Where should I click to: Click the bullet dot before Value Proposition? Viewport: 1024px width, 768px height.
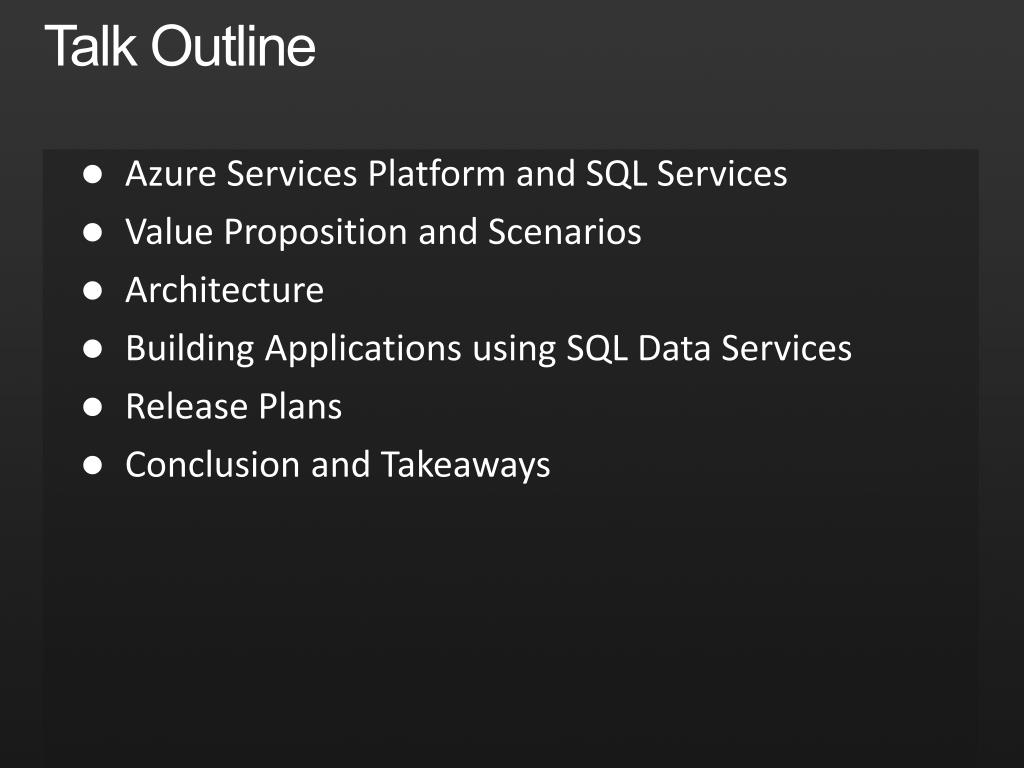(x=93, y=232)
